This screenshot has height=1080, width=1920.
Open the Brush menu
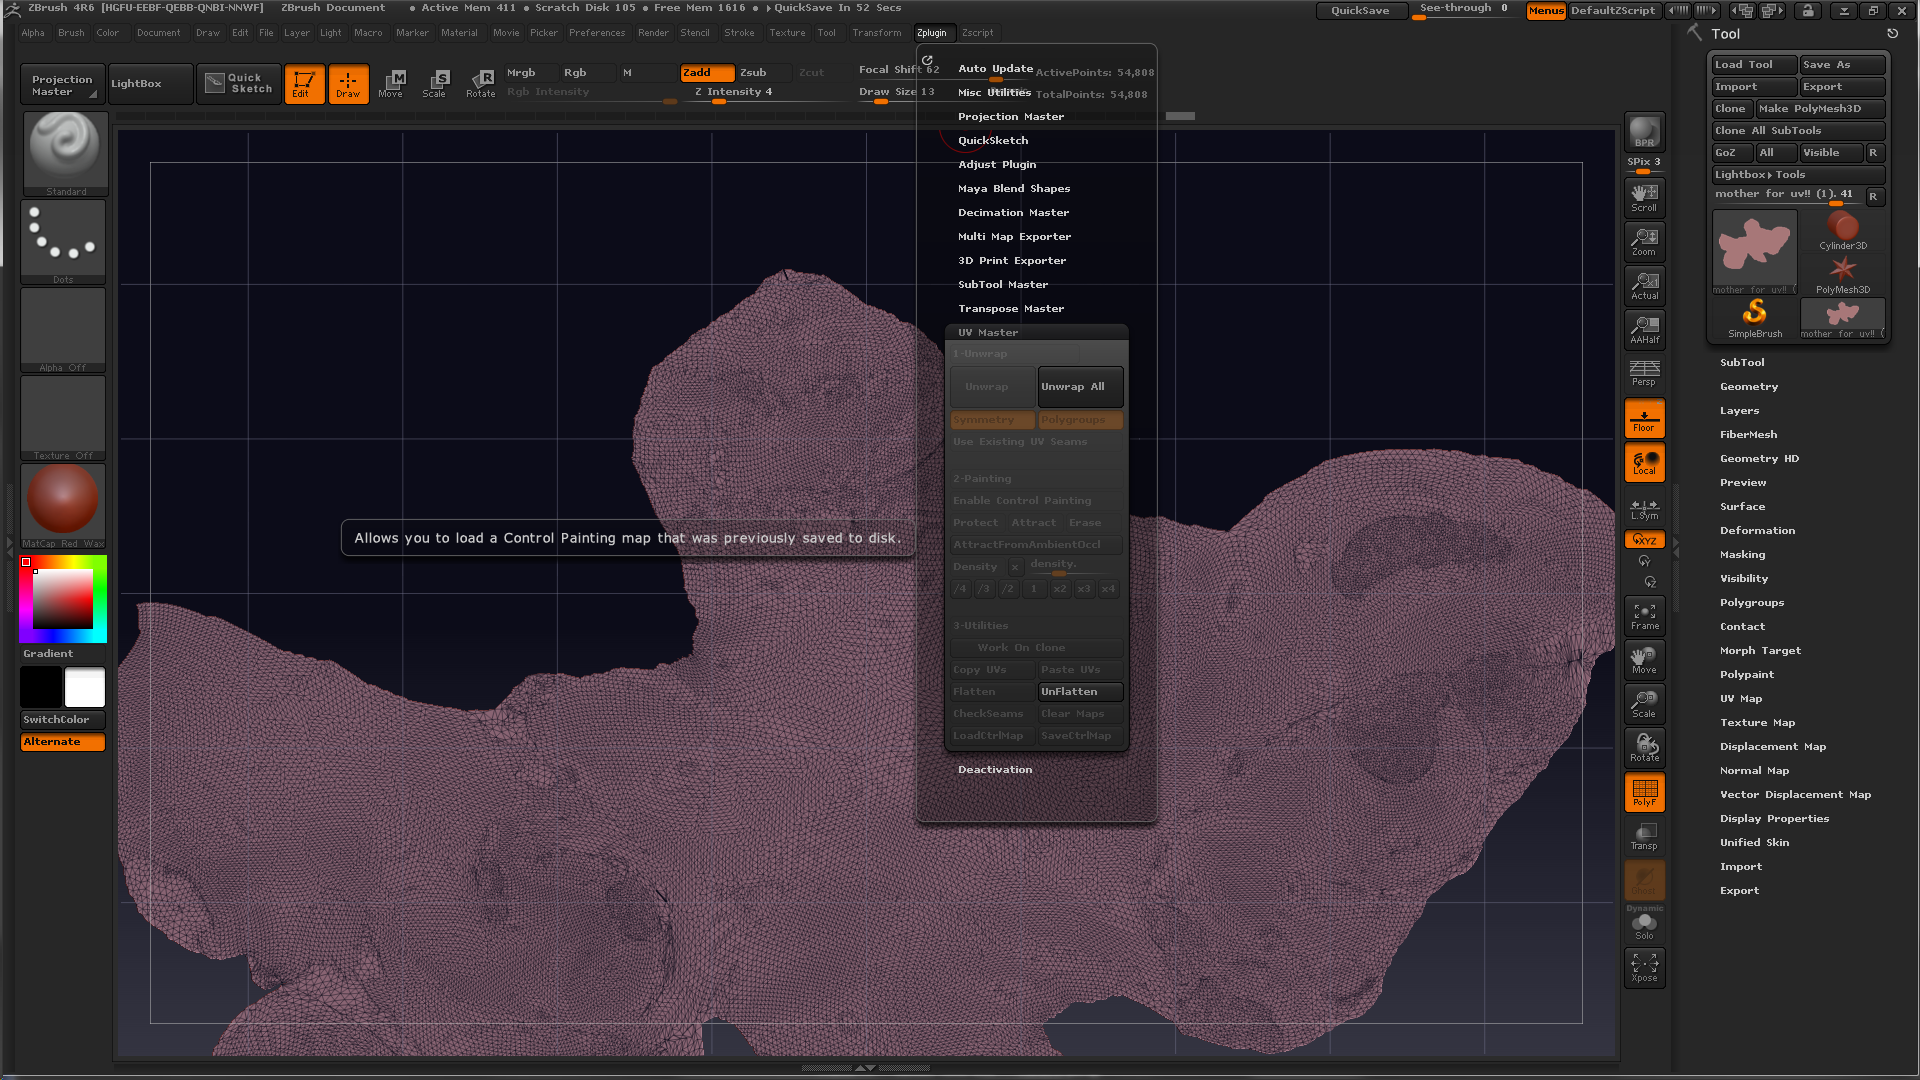71,33
